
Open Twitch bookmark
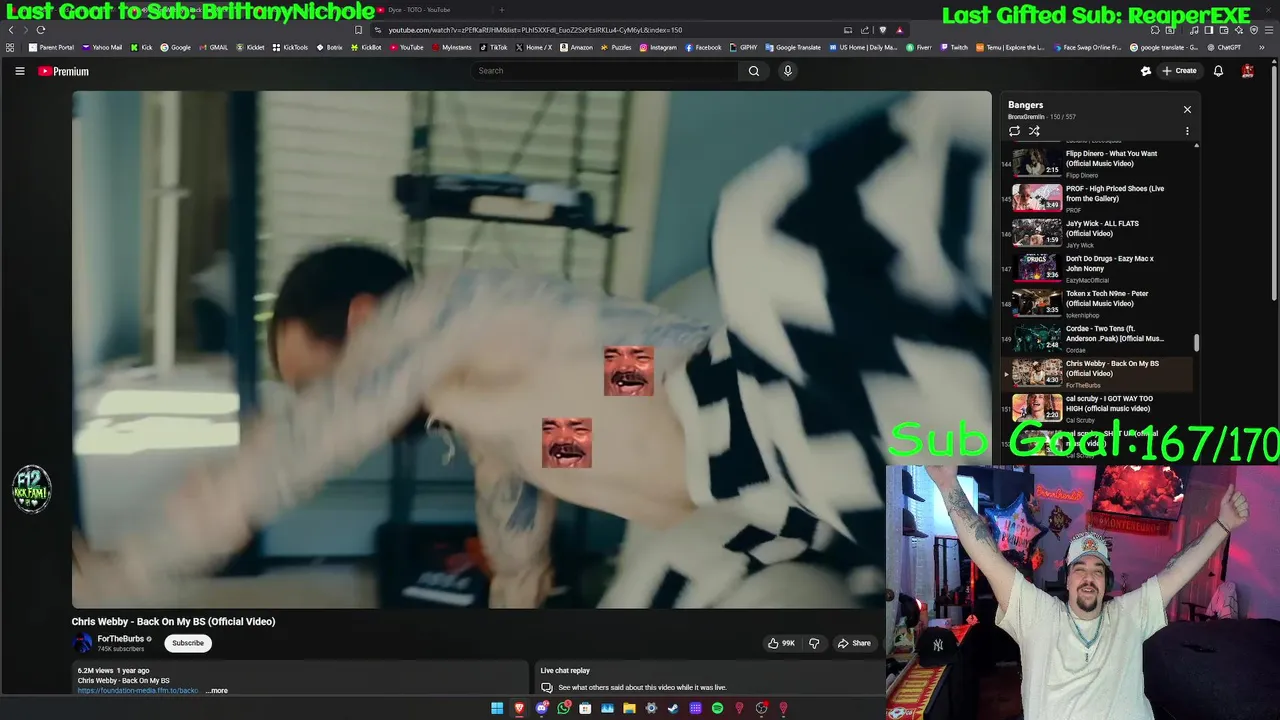[x=954, y=47]
